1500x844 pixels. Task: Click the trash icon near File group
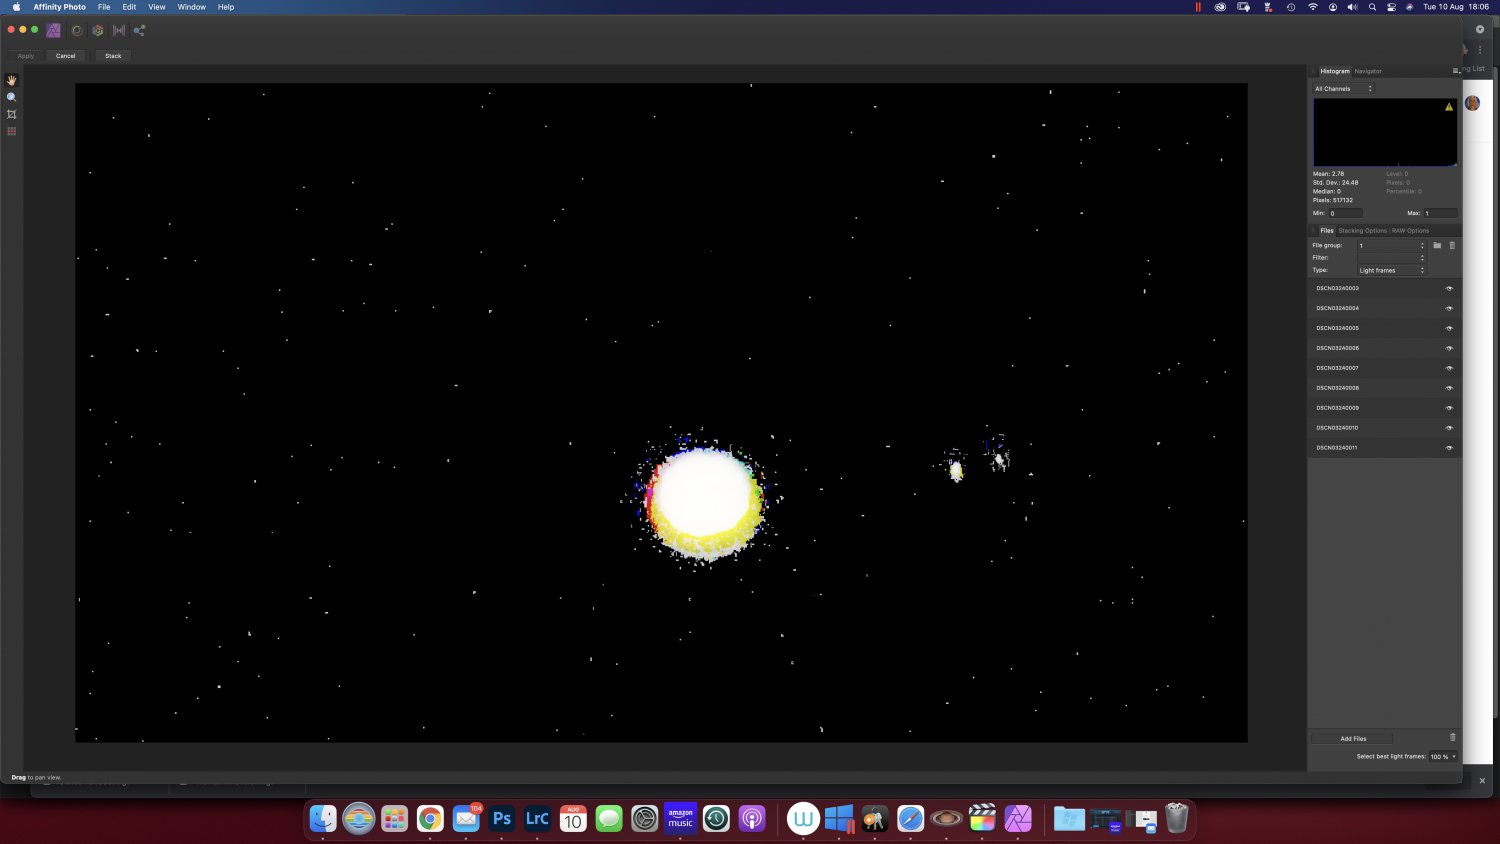pos(1452,245)
